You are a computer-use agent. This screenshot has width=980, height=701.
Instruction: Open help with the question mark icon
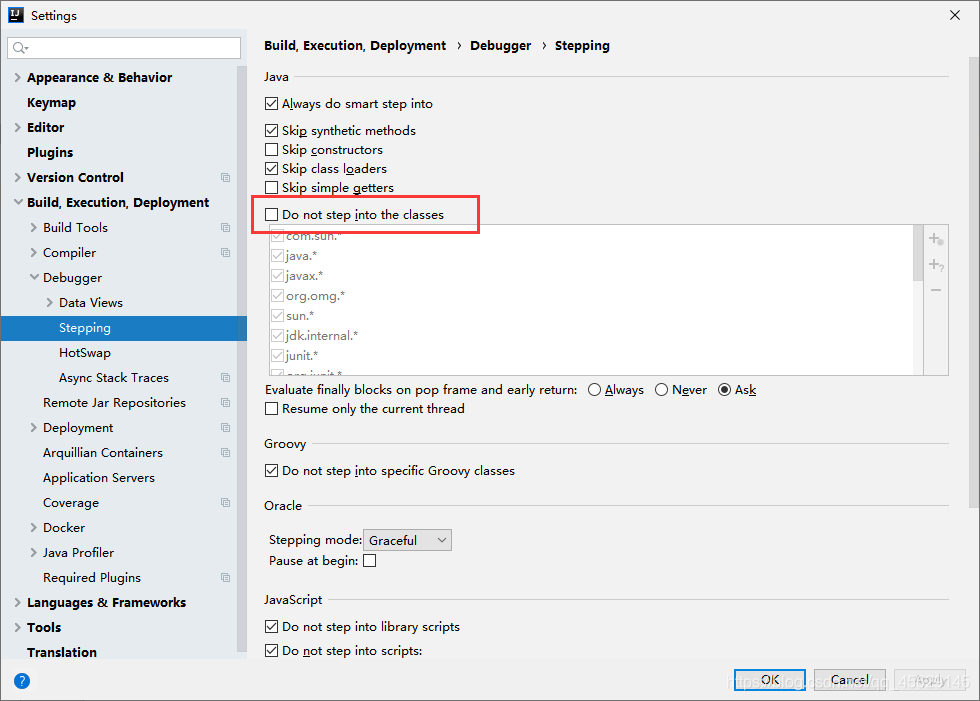[22, 681]
